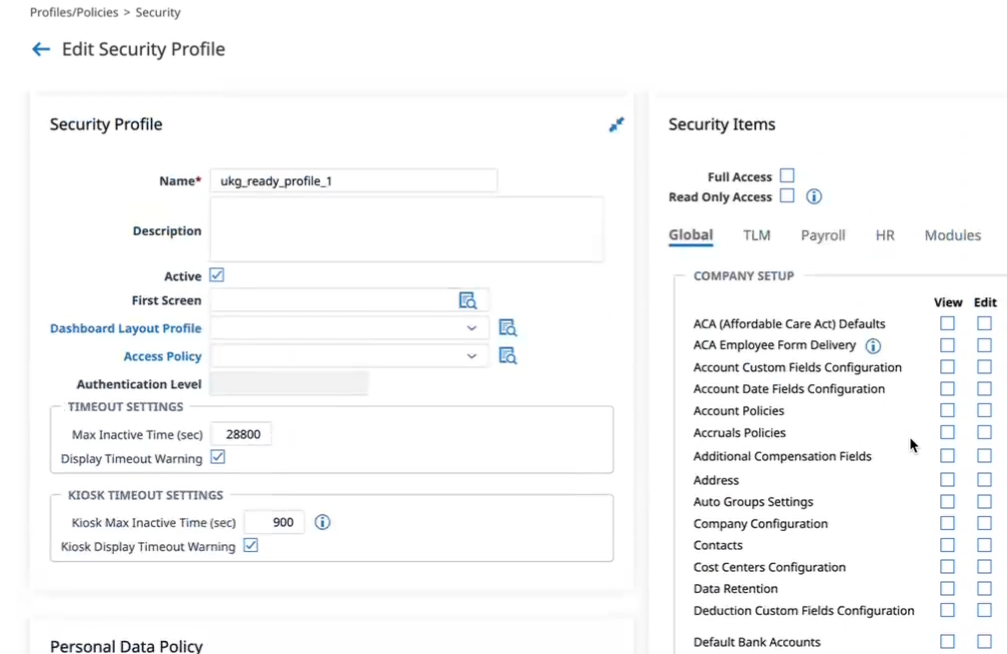Toggle Display Timeout Warning checkbox
This screenshot has width=1007, height=654.
click(x=218, y=457)
